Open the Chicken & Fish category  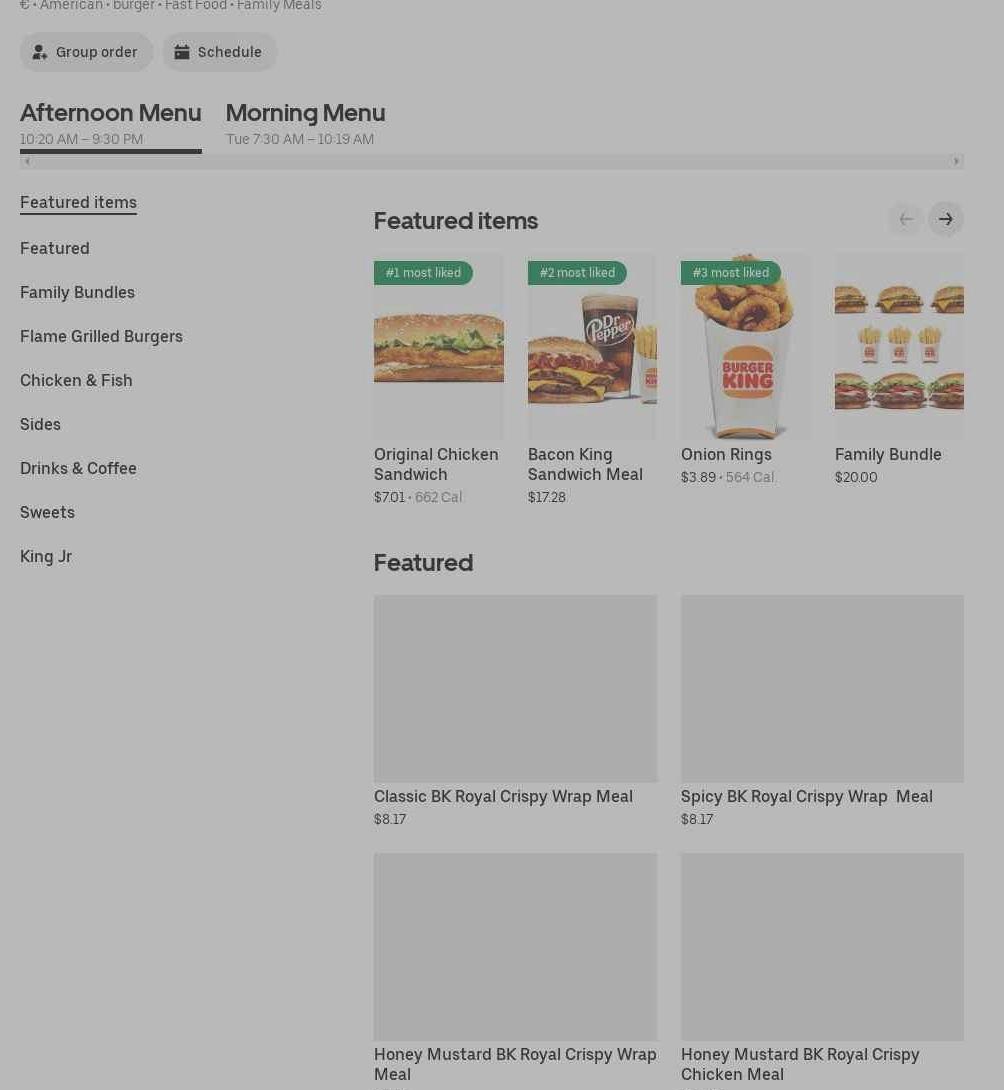pyautogui.click(x=76, y=380)
